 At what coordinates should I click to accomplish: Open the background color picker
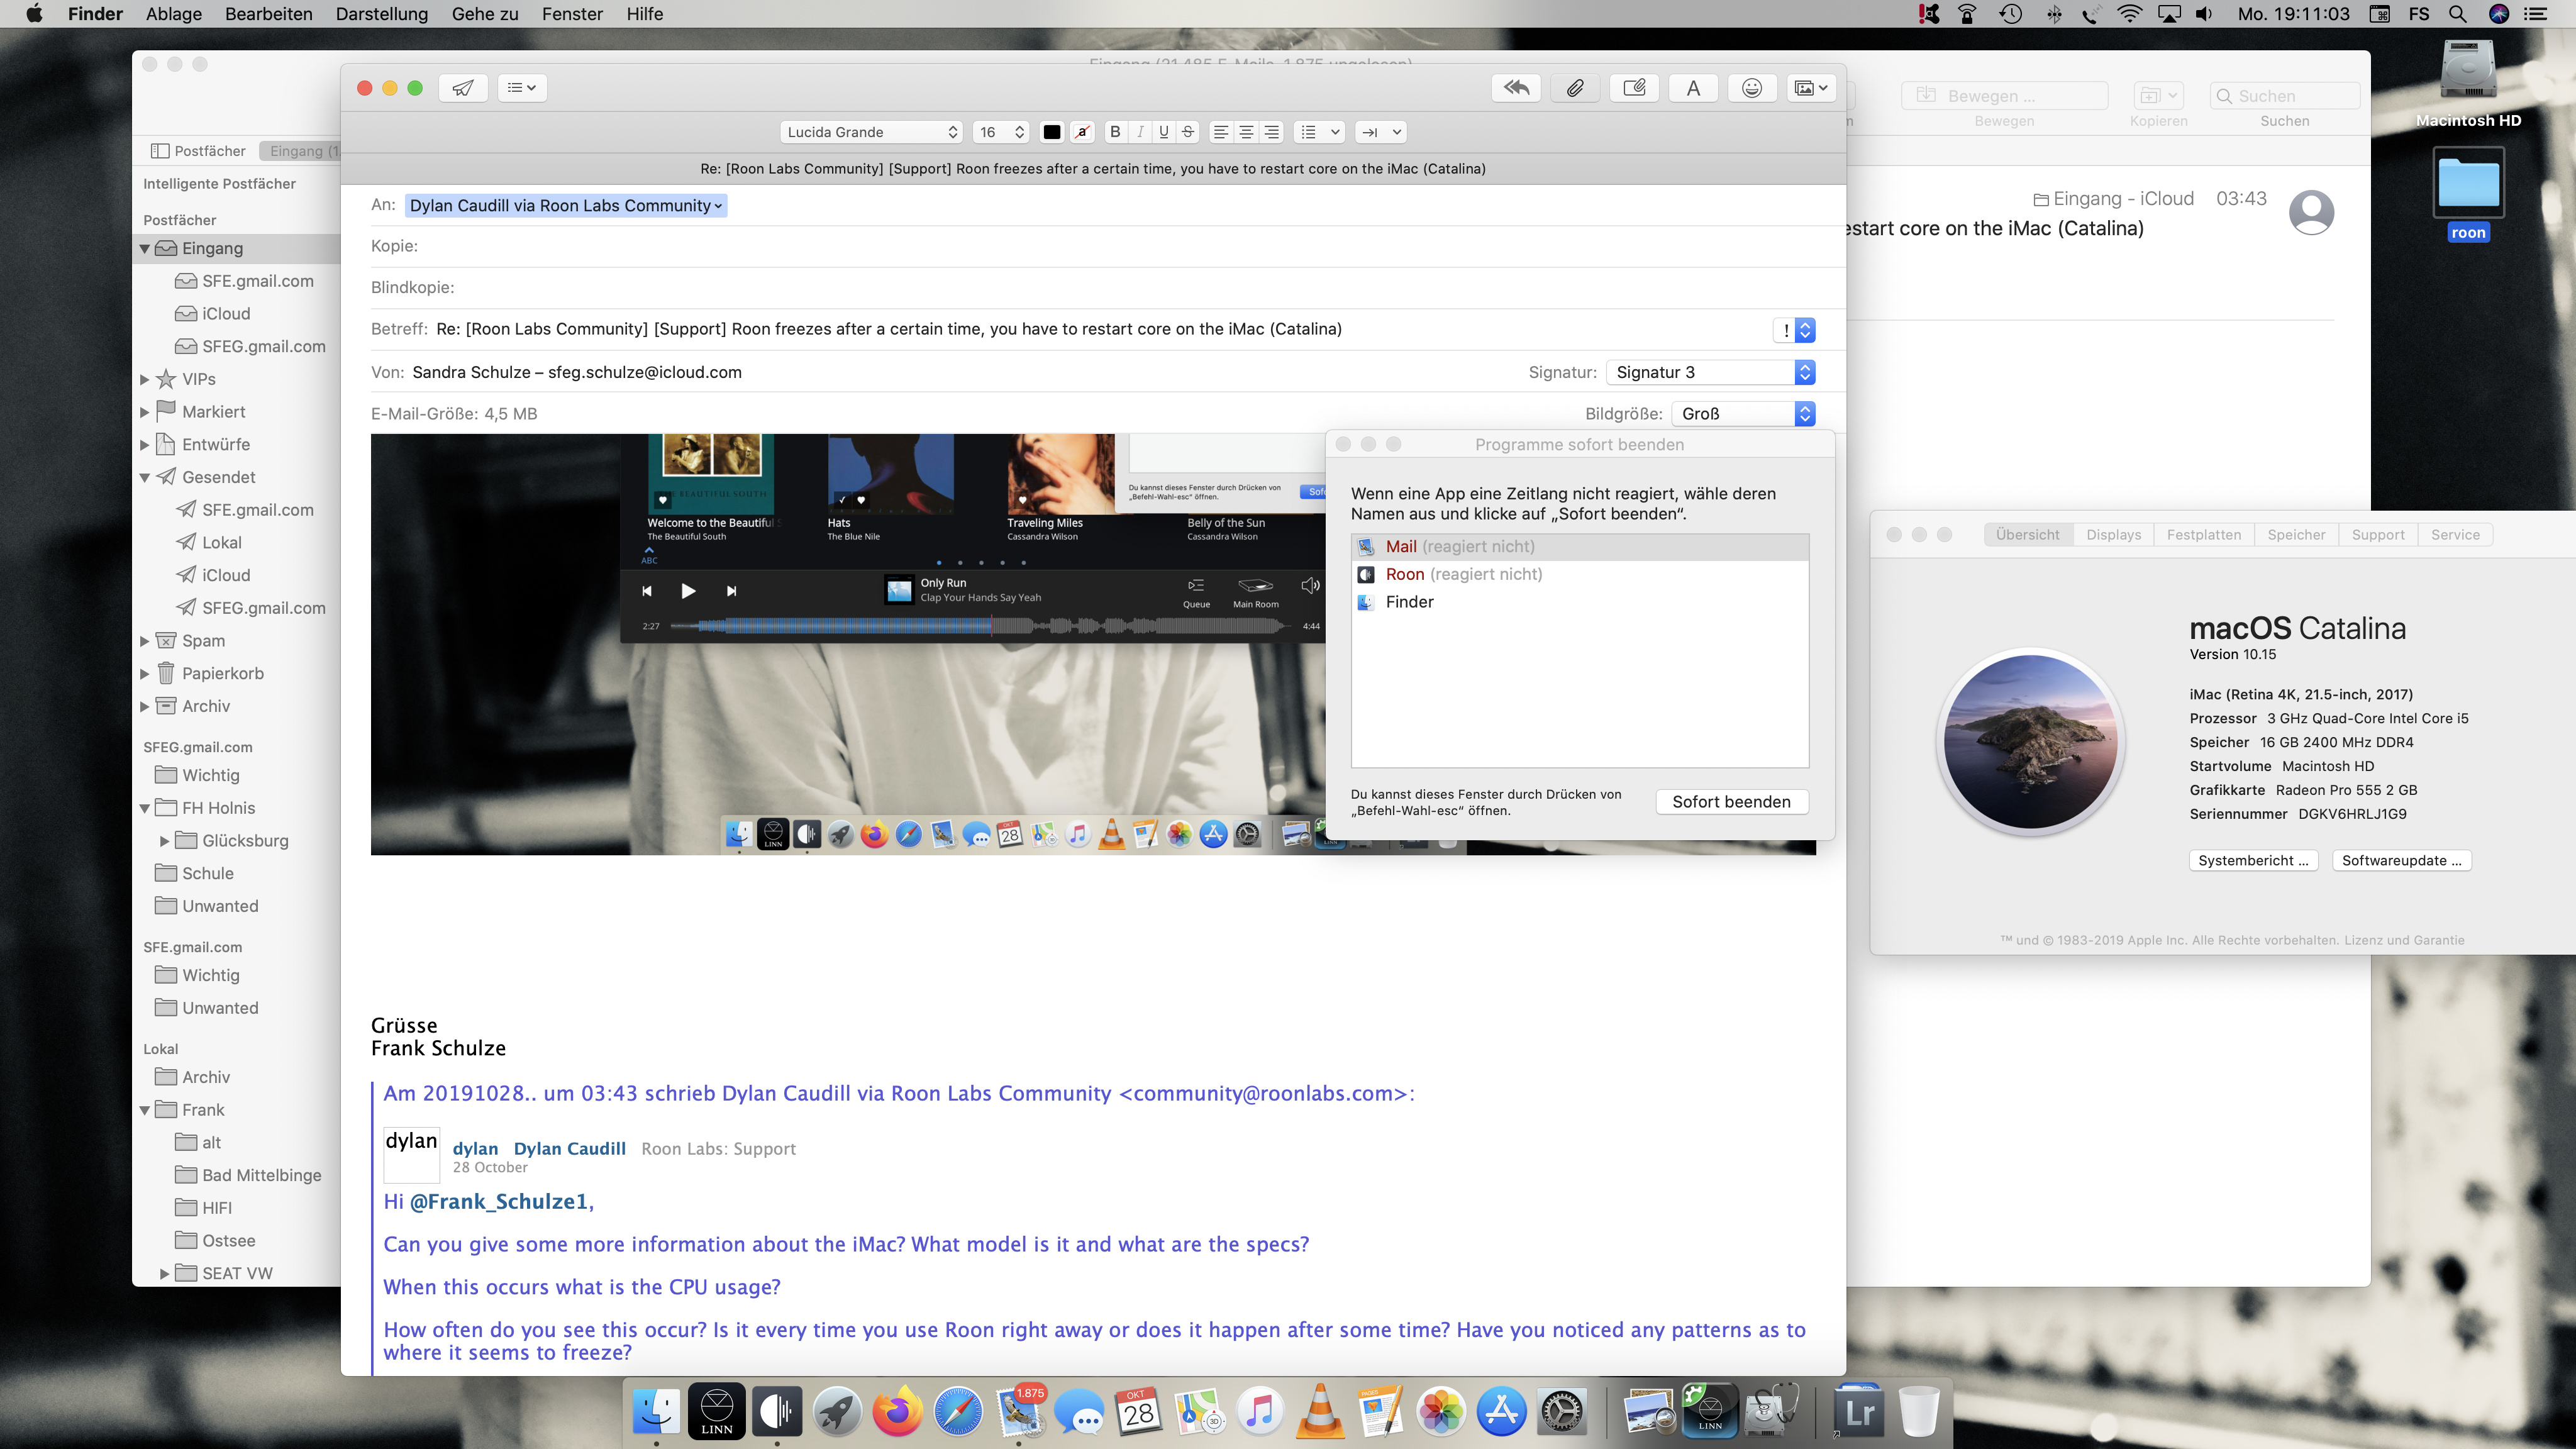pos(1082,132)
